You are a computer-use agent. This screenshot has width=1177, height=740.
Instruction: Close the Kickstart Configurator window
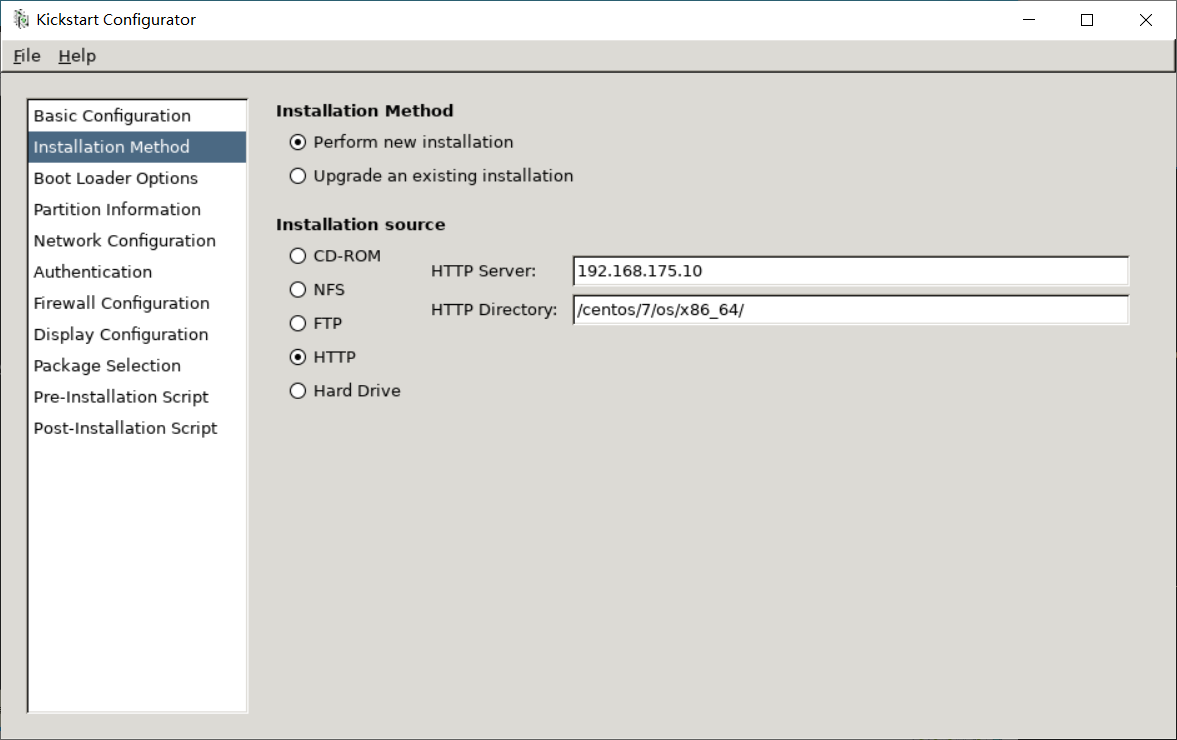tap(1145, 20)
